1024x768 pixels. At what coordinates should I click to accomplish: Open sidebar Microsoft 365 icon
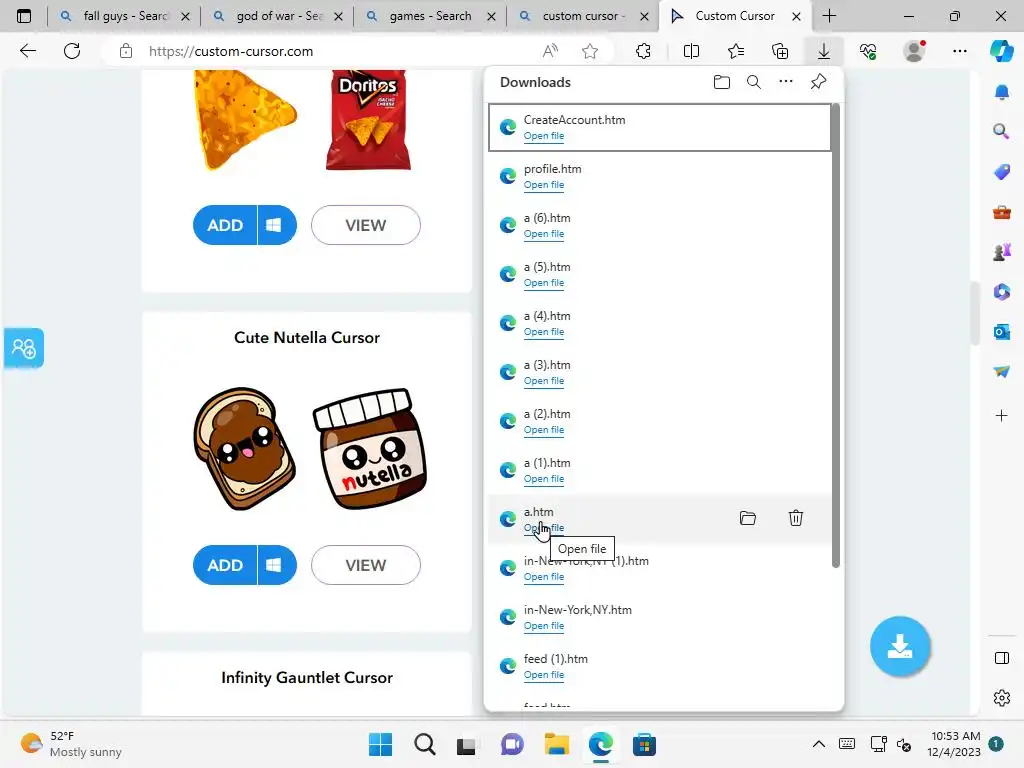click(x=1002, y=291)
